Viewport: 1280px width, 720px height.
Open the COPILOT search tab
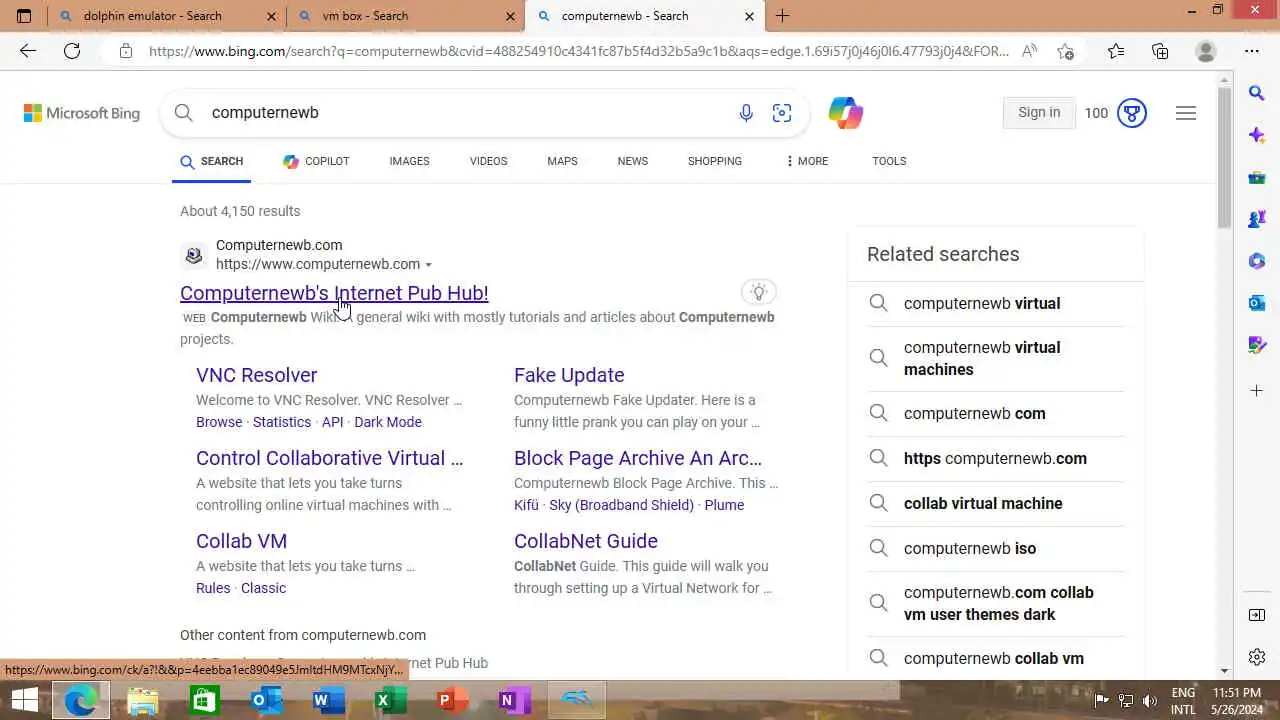pyautogui.click(x=316, y=161)
